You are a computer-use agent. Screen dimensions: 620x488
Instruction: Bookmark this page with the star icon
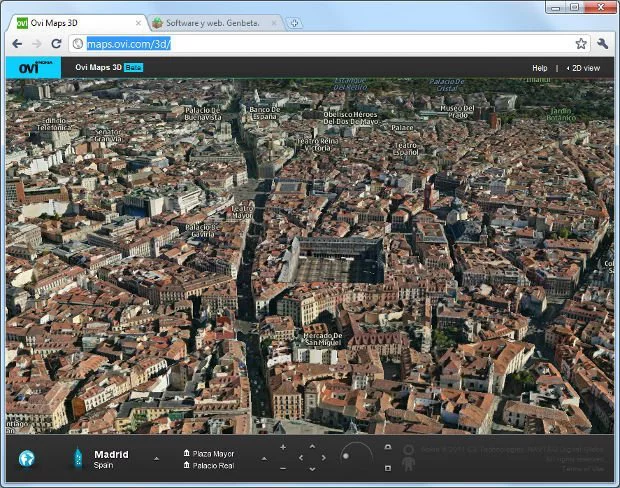click(x=581, y=44)
